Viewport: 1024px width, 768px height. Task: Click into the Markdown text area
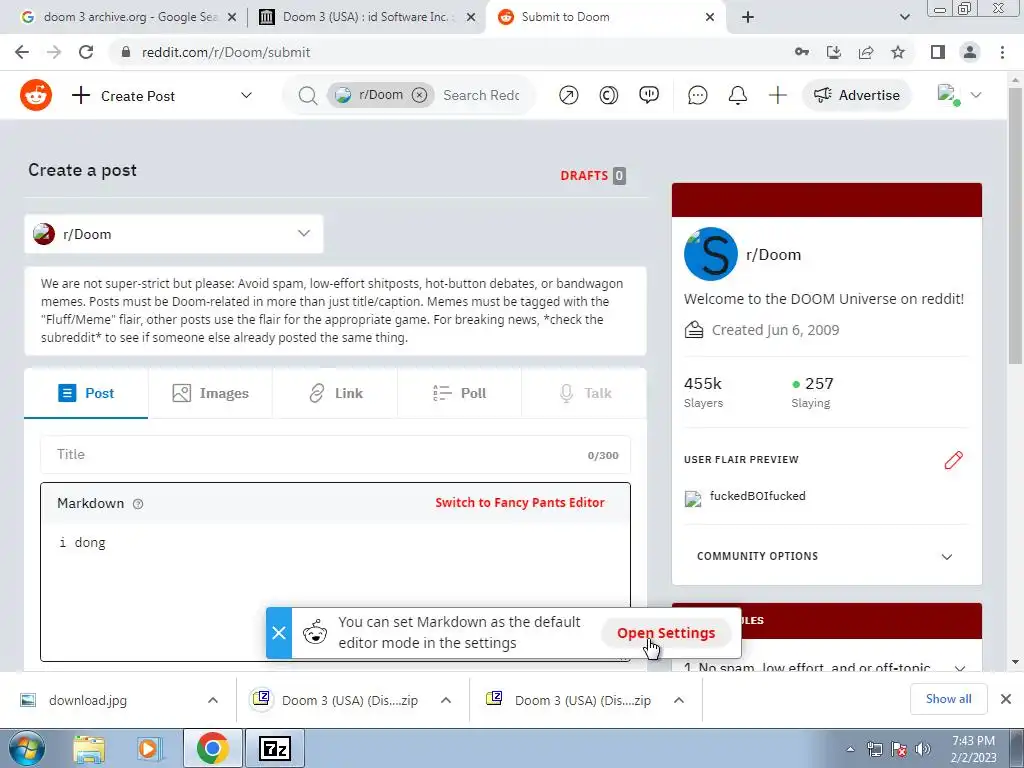(x=336, y=591)
